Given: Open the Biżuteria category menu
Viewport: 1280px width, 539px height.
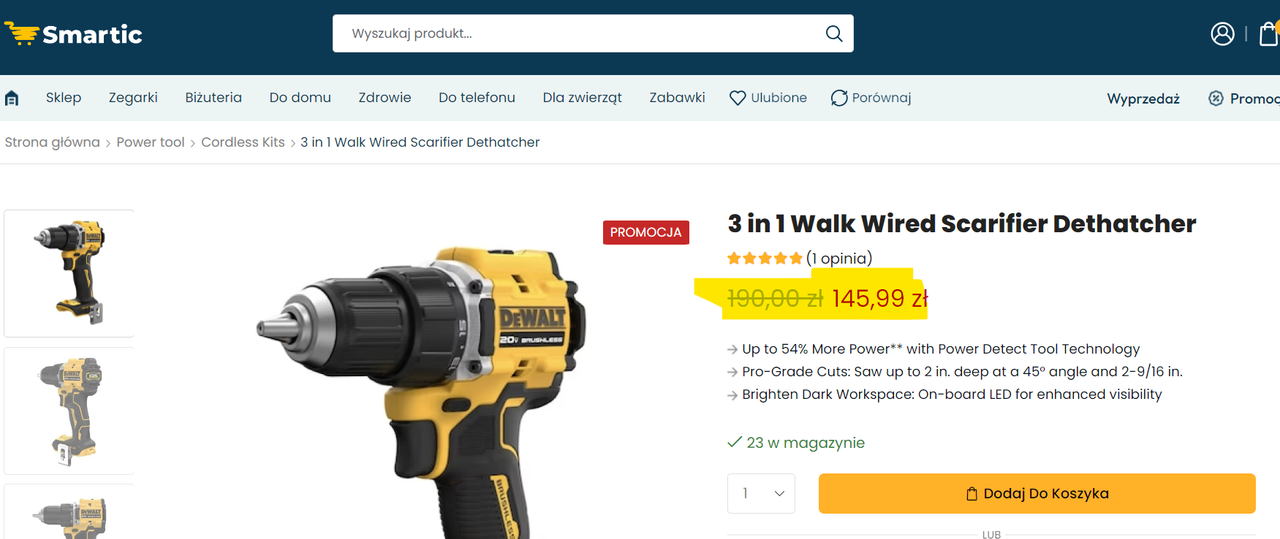Looking at the screenshot, I should click(213, 97).
